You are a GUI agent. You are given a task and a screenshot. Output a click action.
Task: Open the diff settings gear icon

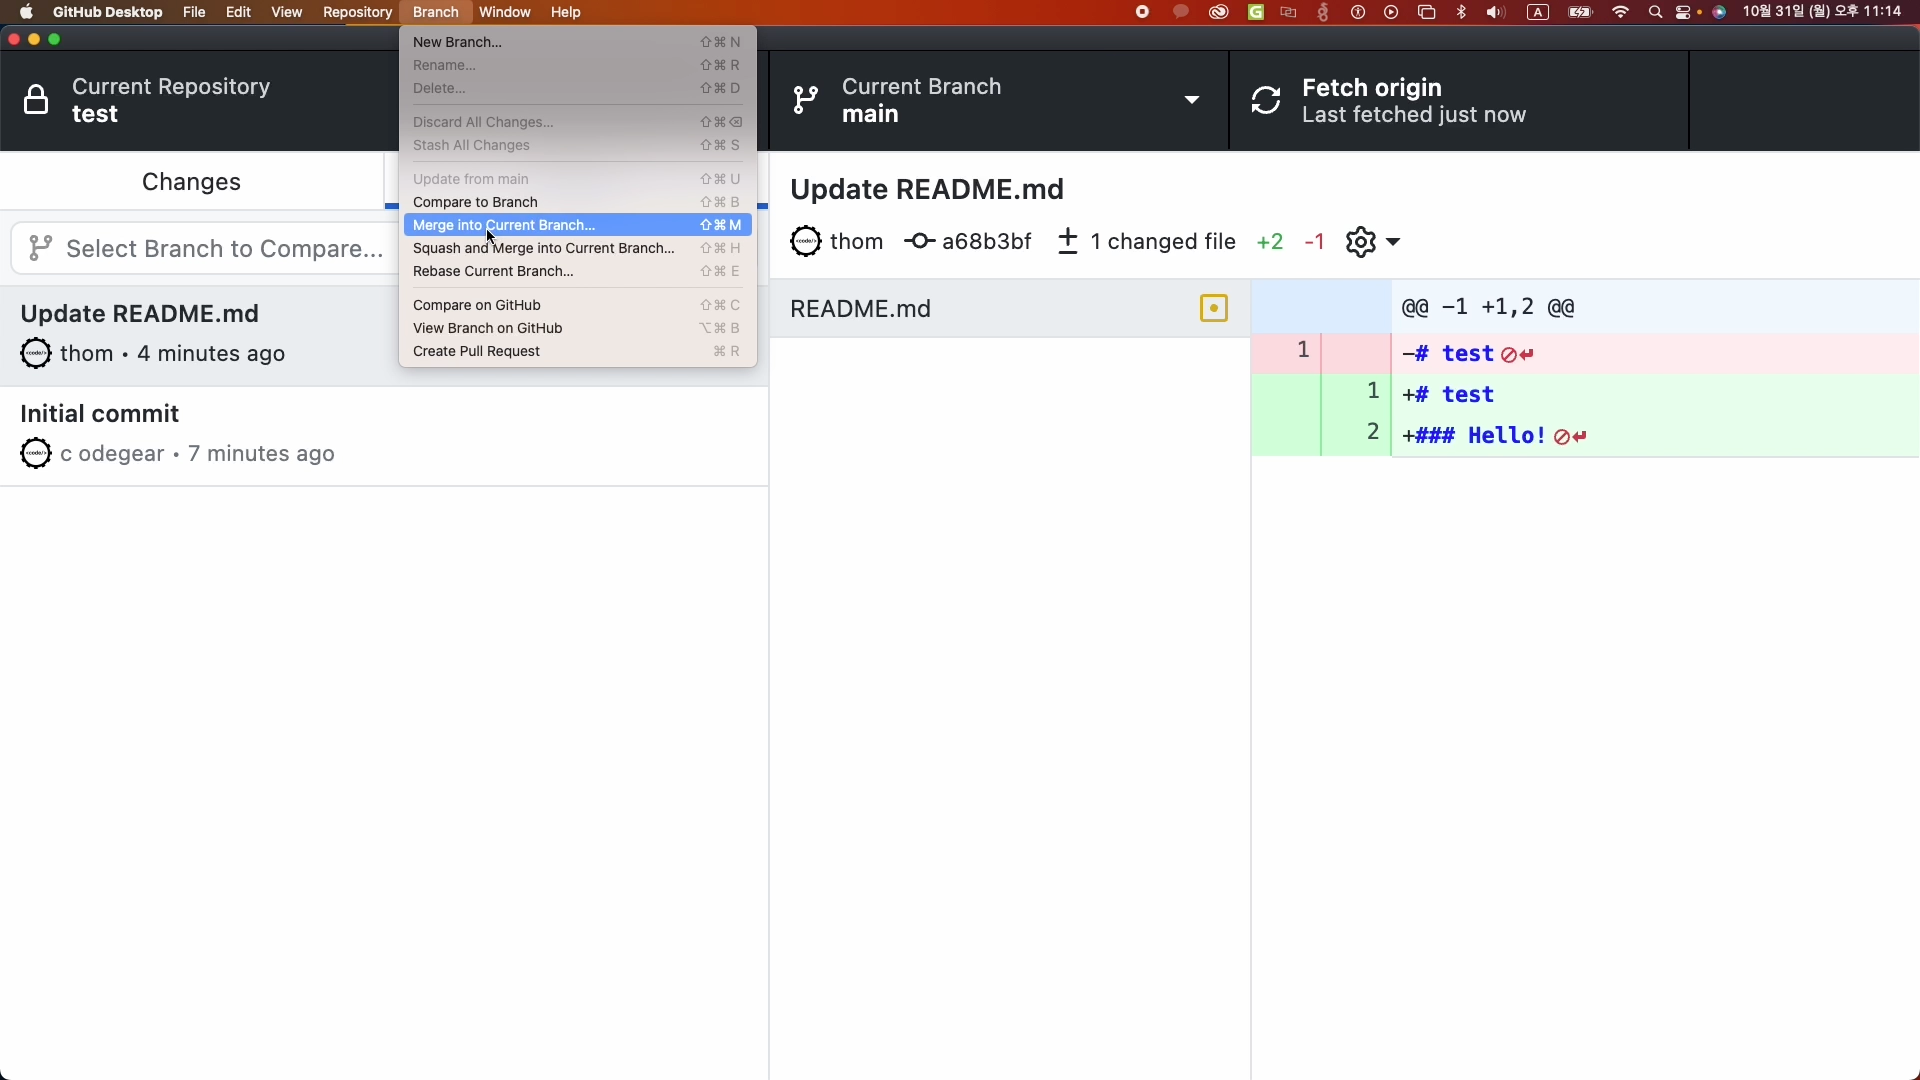[x=1360, y=242]
